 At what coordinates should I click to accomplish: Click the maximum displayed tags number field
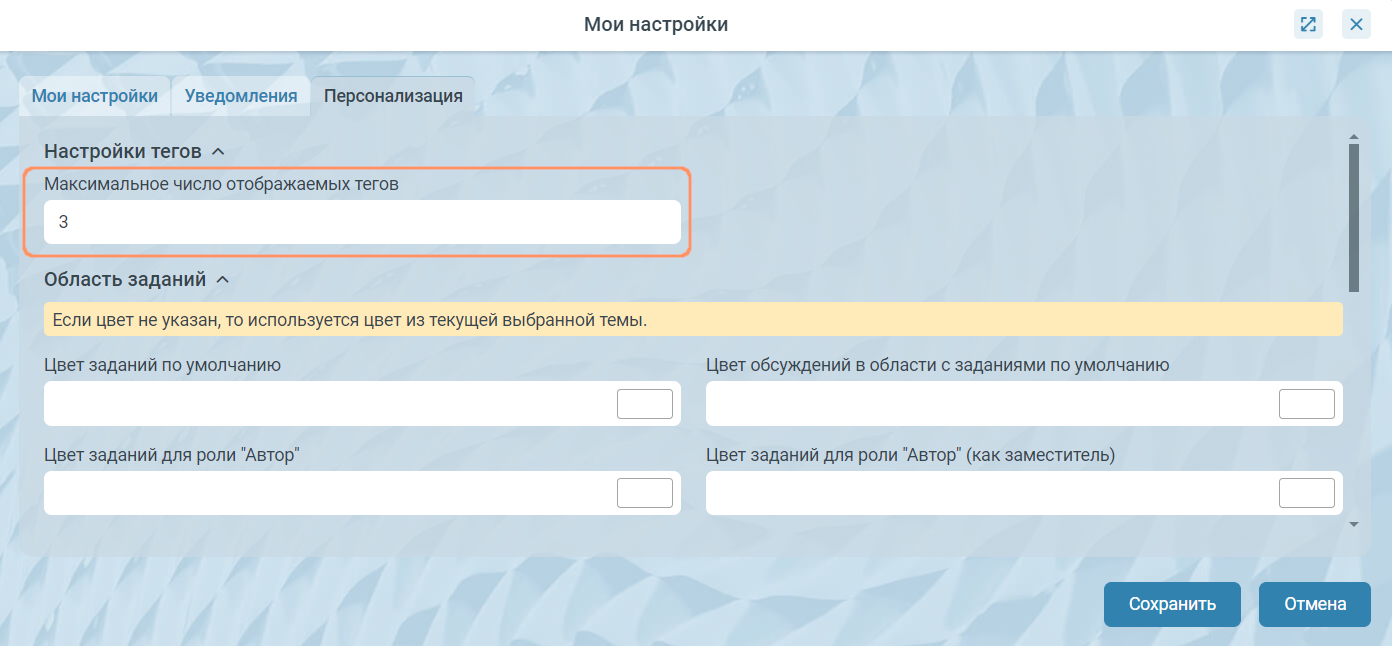click(362, 222)
